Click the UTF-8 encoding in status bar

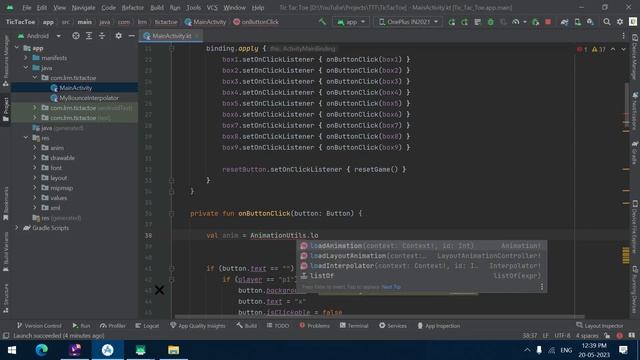pyautogui.click(x=562, y=336)
